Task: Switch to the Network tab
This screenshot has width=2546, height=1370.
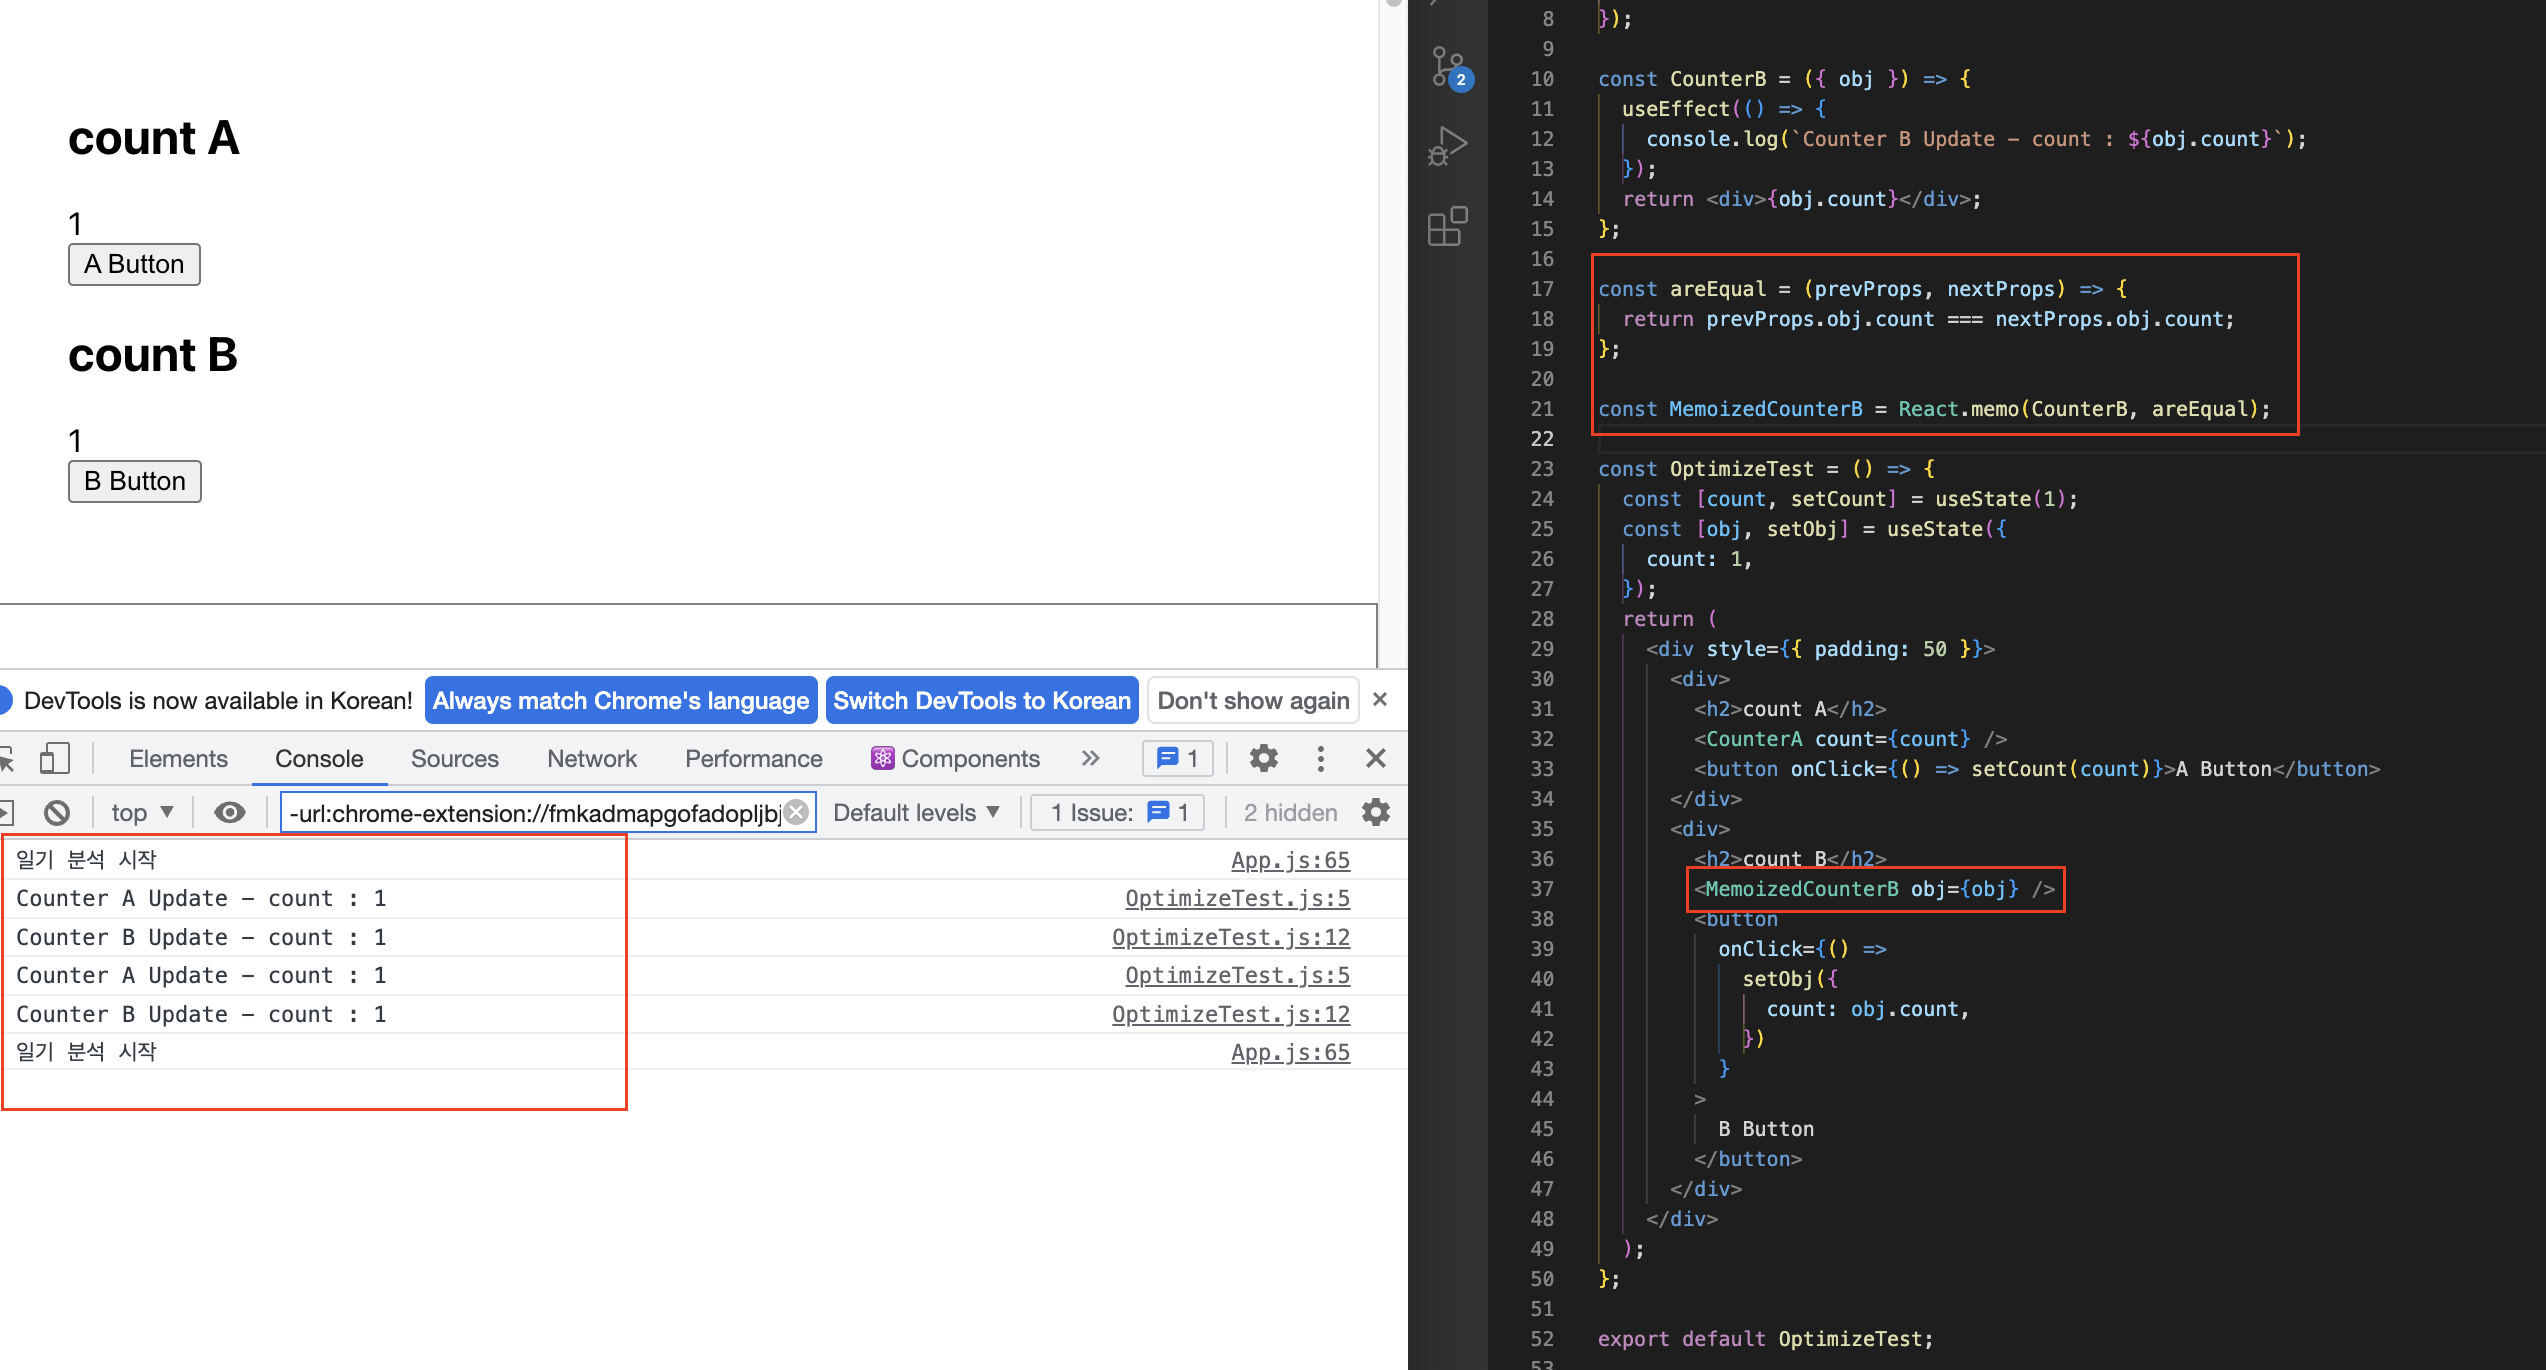Action: pyautogui.click(x=591, y=759)
